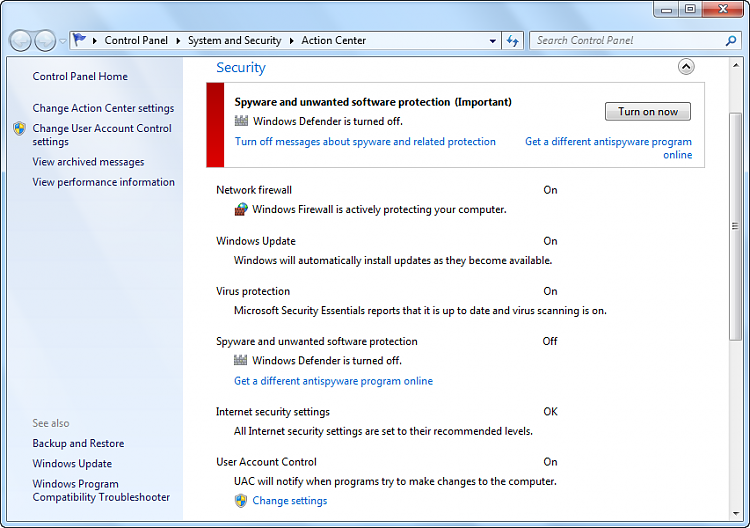Close the Action Center window

pyautogui.click(x=723, y=9)
